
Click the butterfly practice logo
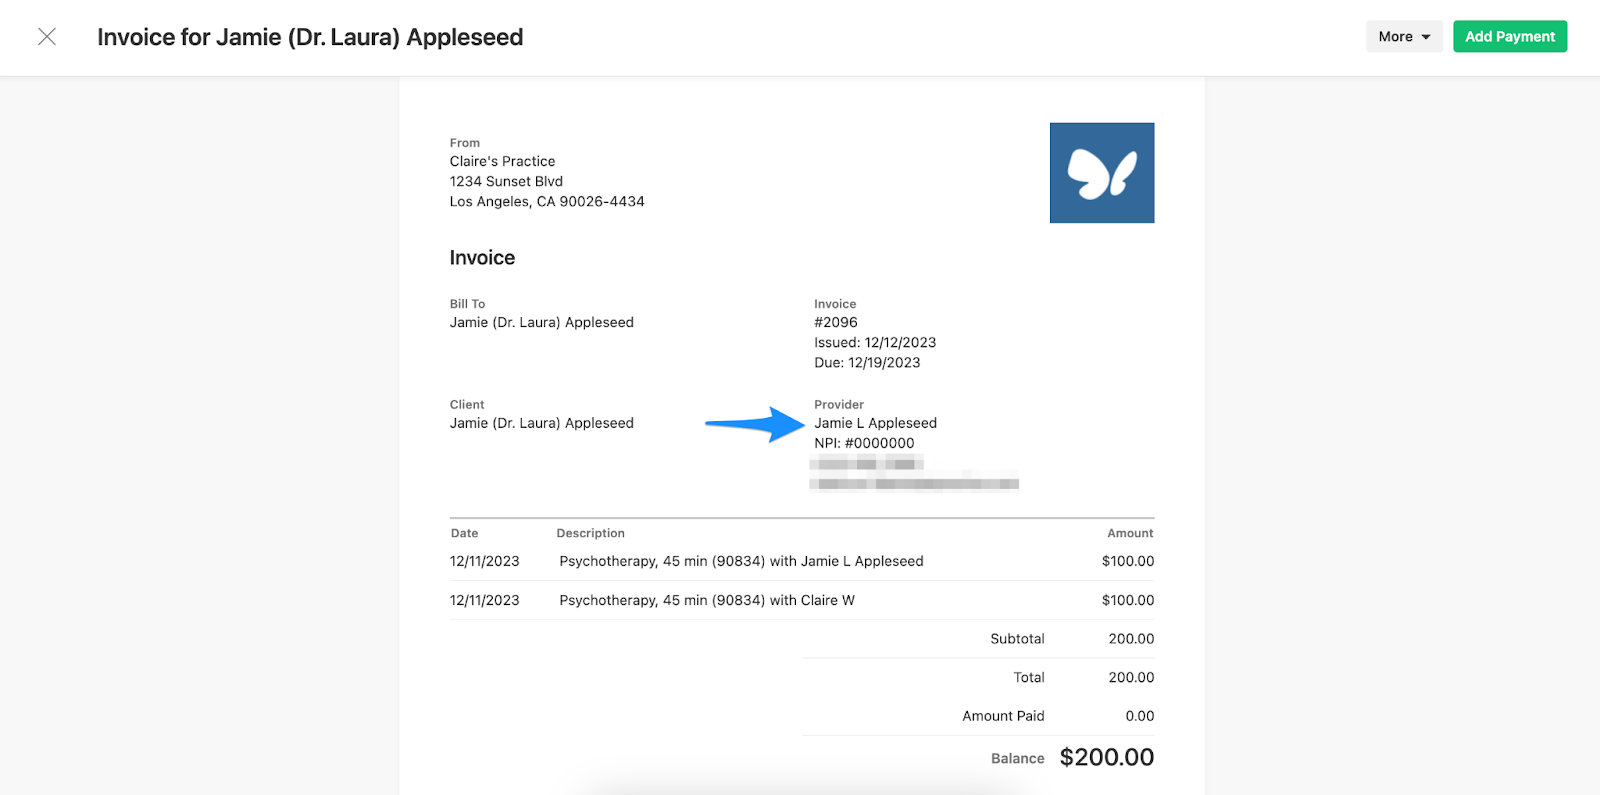coord(1101,173)
